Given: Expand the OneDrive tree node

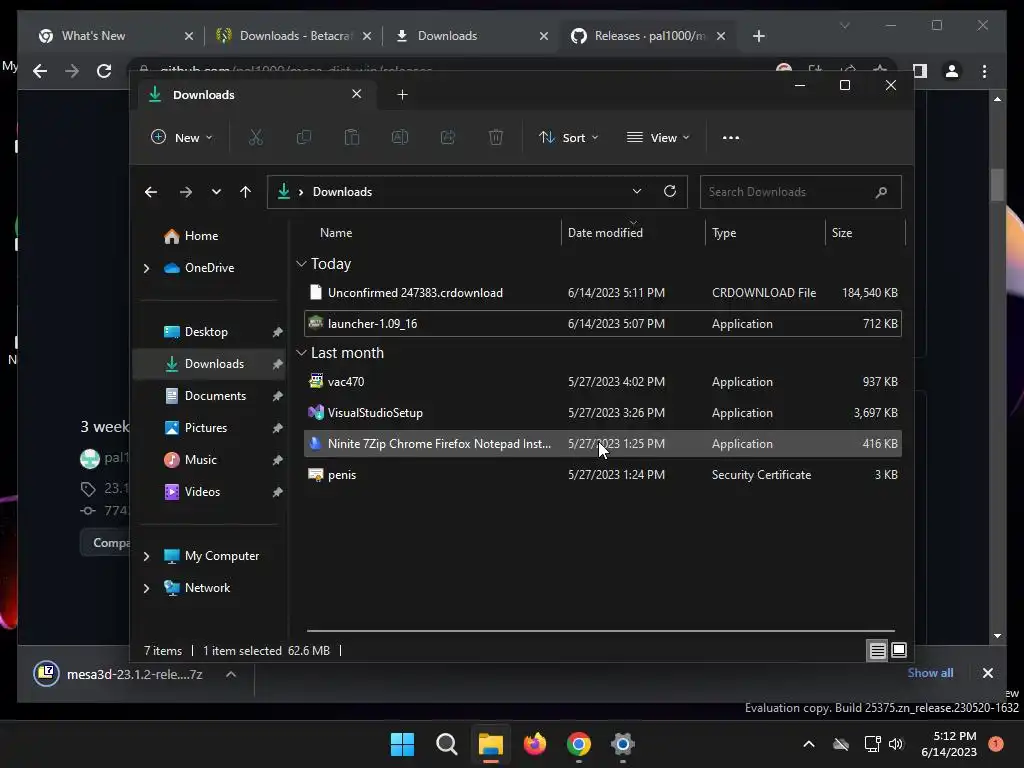Looking at the screenshot, I should (x=146, y=268).
